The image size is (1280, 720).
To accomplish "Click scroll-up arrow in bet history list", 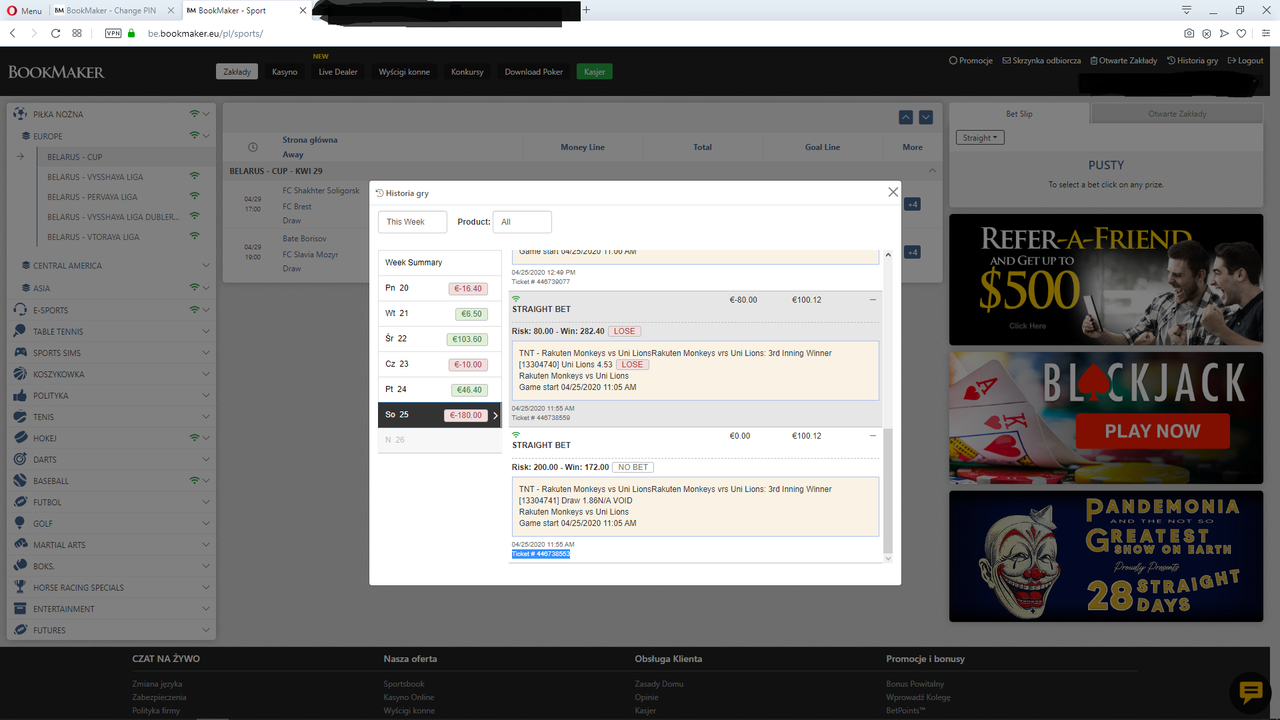I will [888, 256].
